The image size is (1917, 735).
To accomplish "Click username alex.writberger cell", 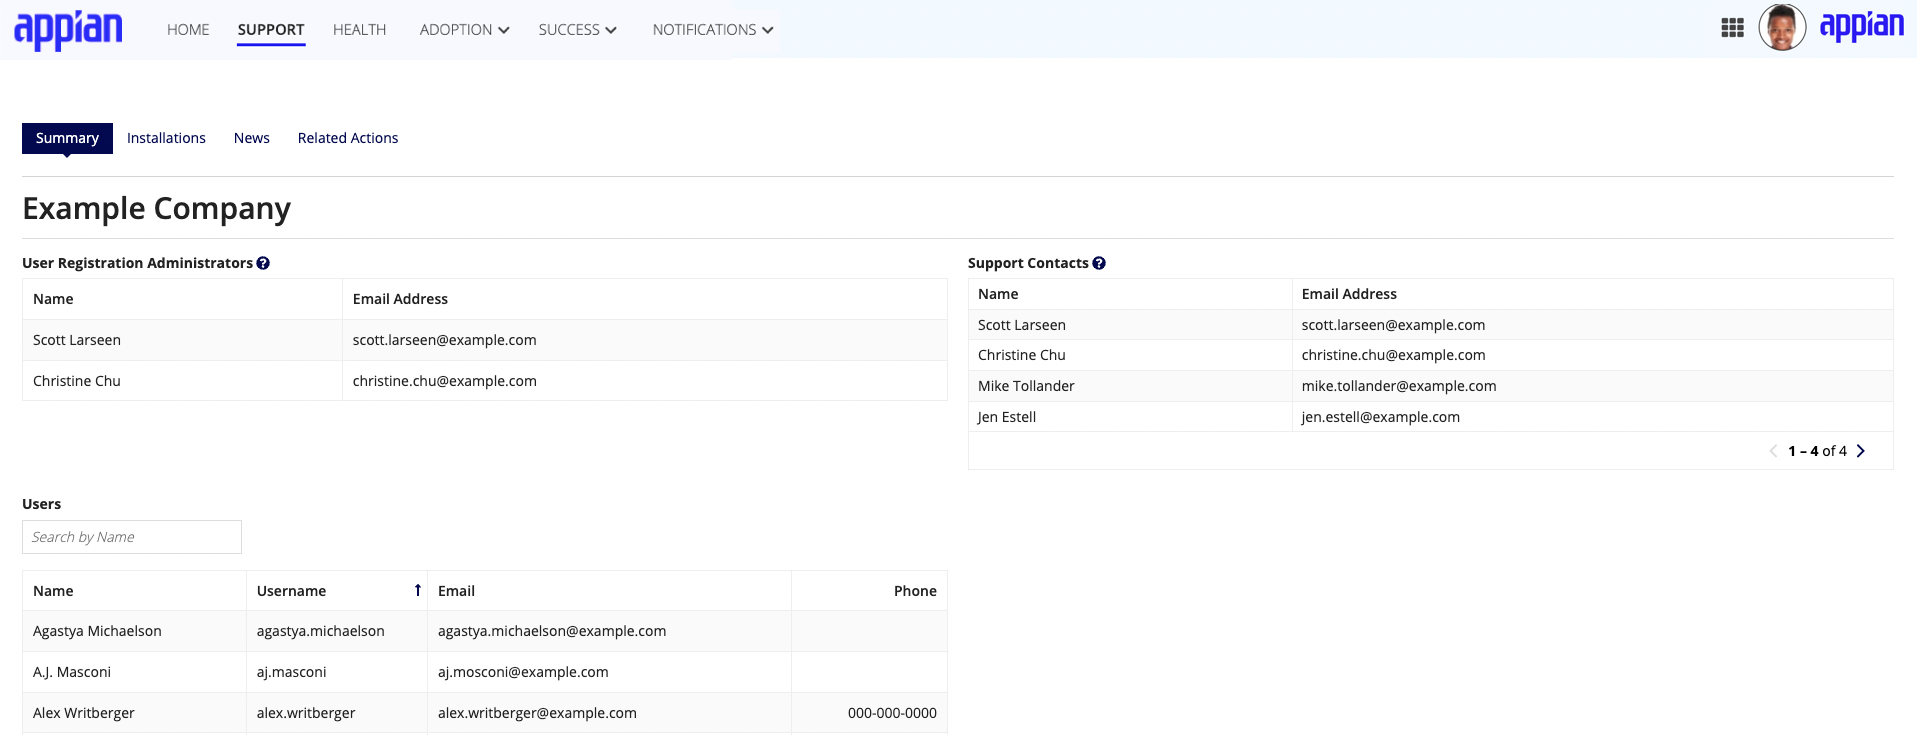I will [x=306, y=713].
